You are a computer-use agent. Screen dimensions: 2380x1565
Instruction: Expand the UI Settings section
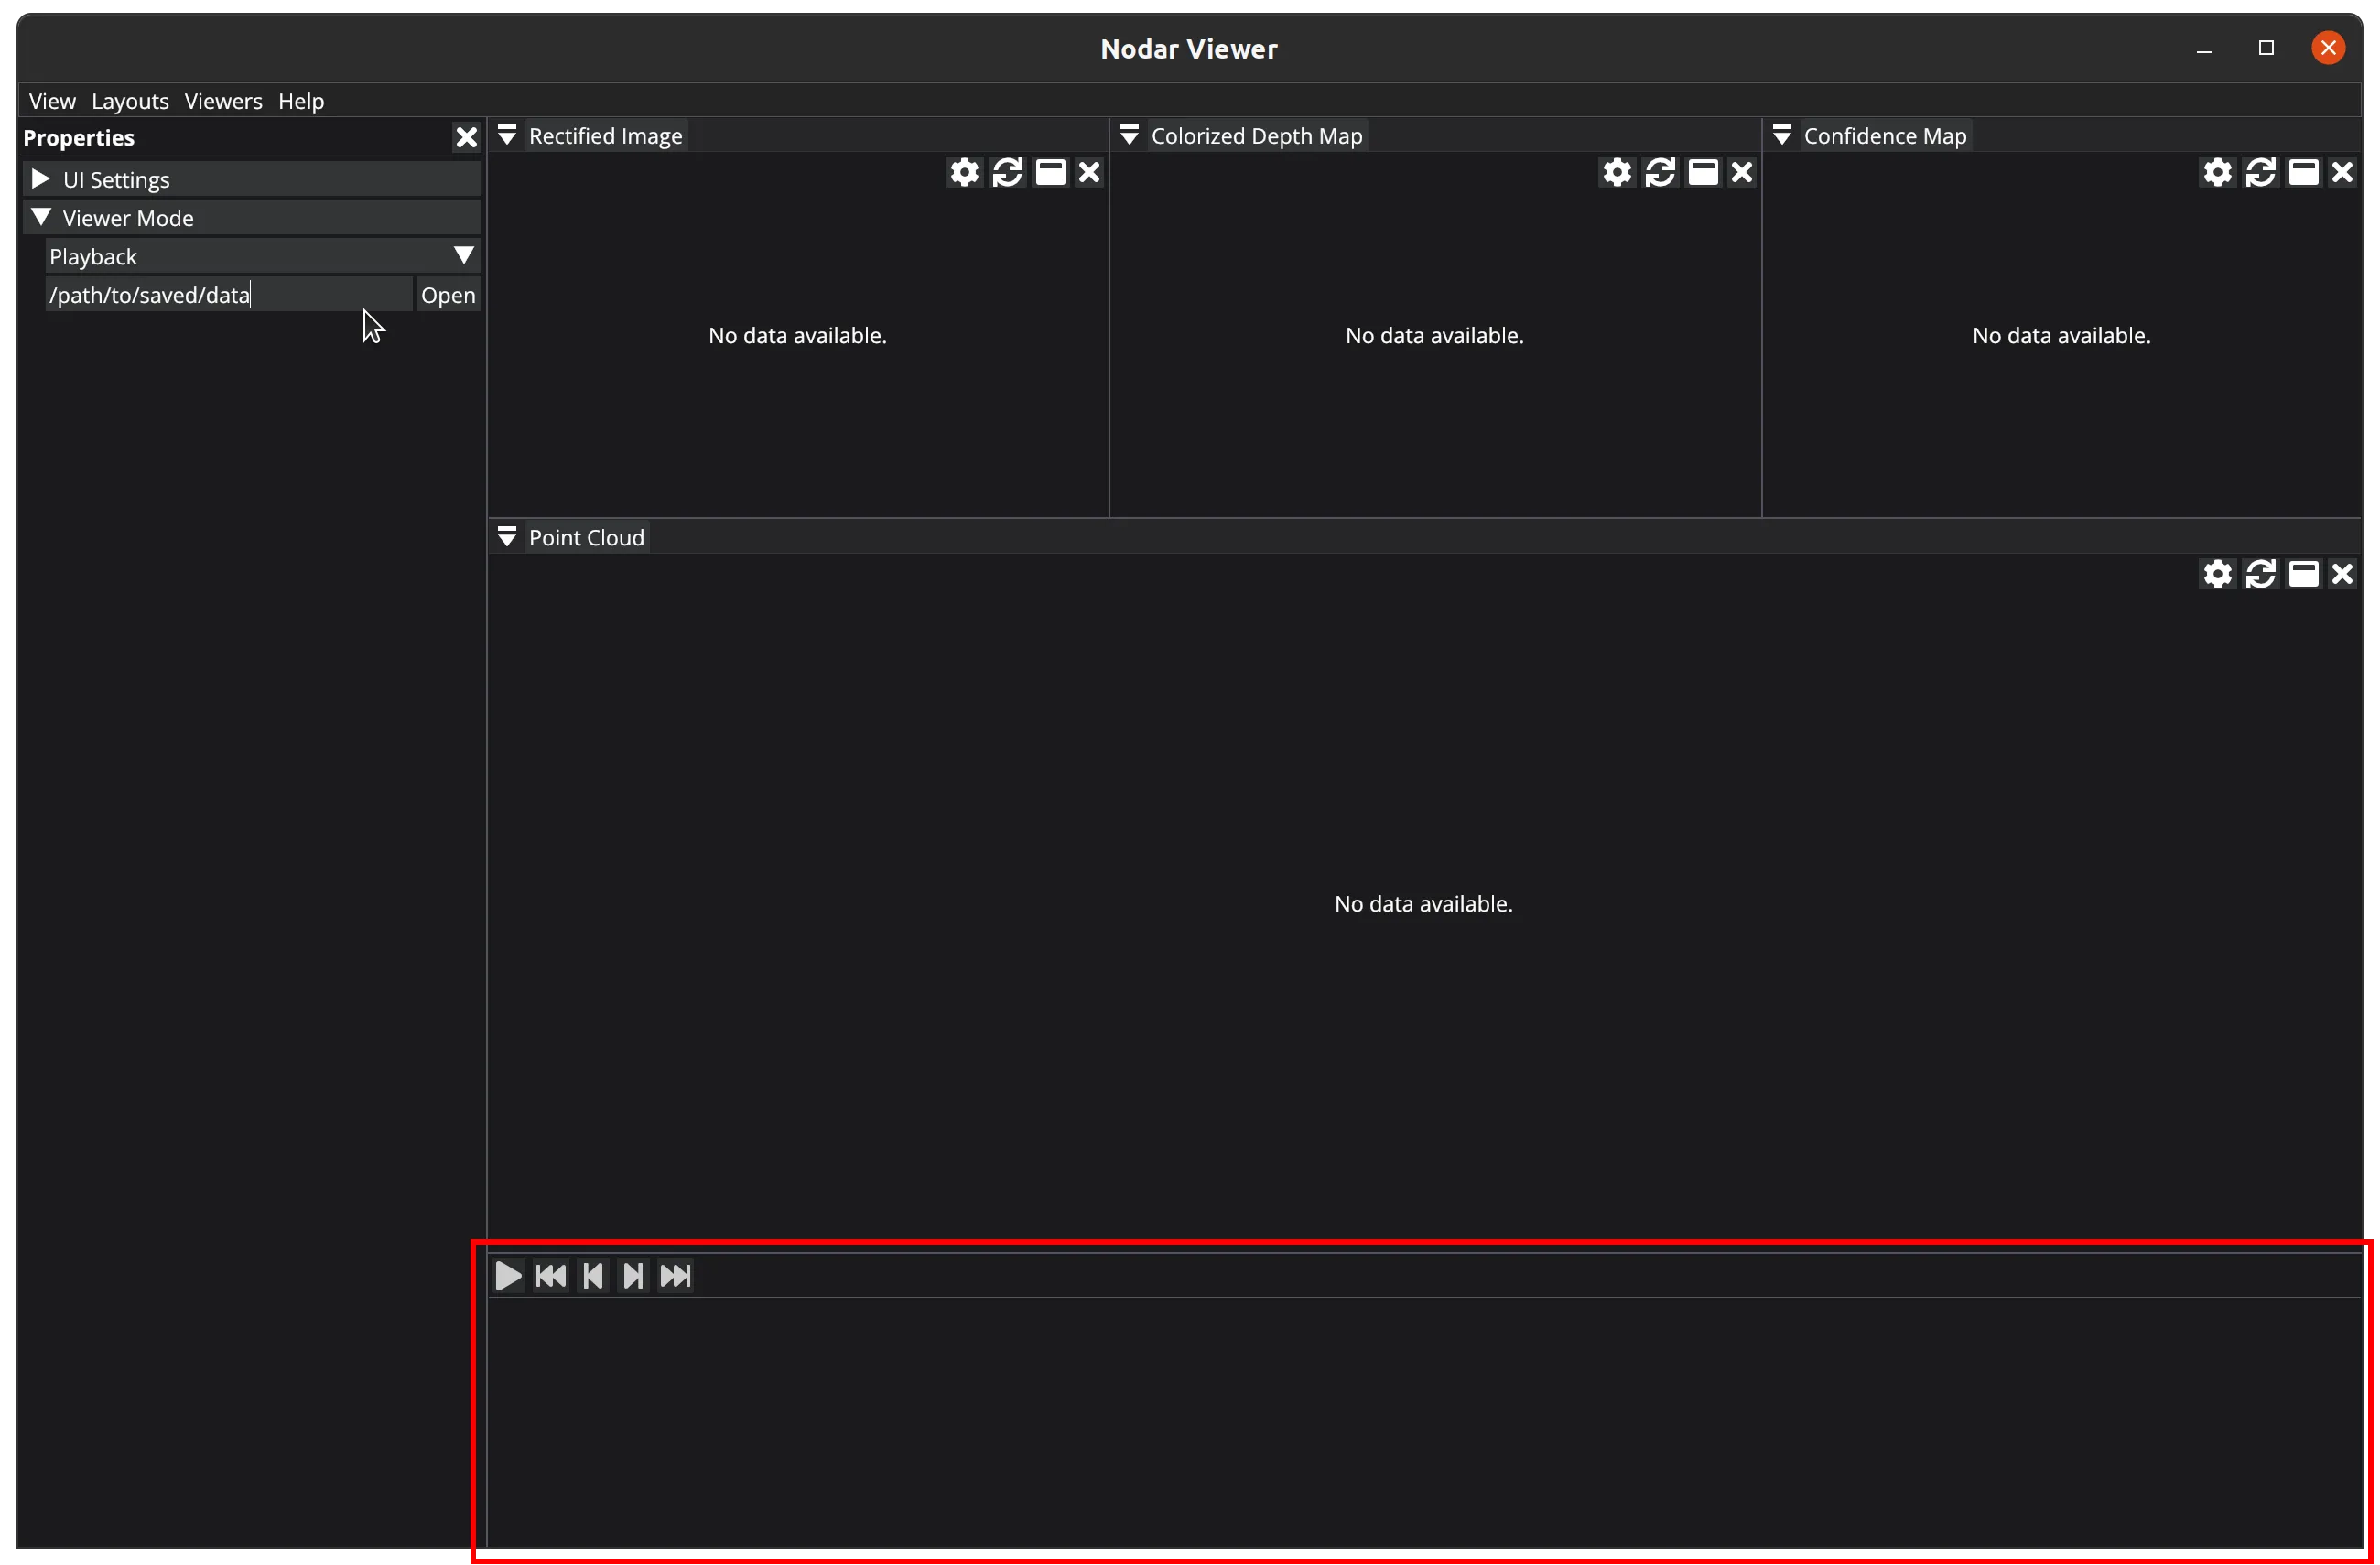pos(41,179)
